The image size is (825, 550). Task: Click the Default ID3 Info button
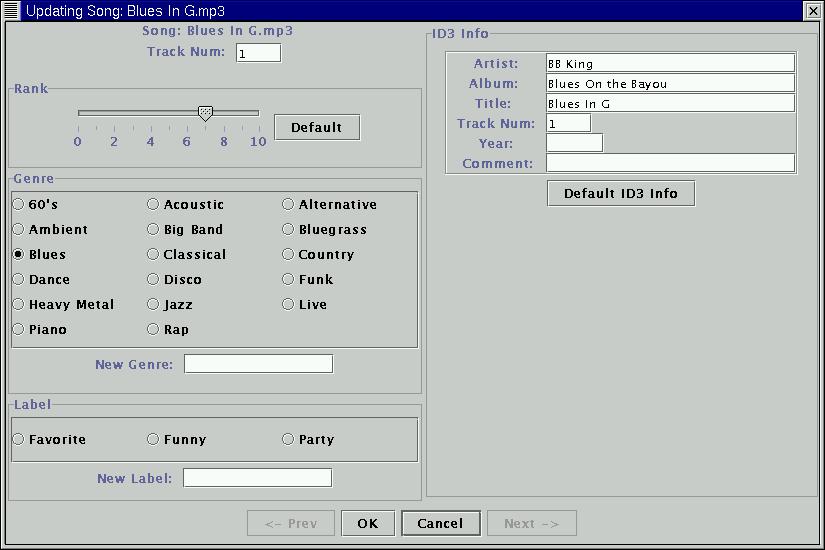pyautogui.click(x=620, y=193)
